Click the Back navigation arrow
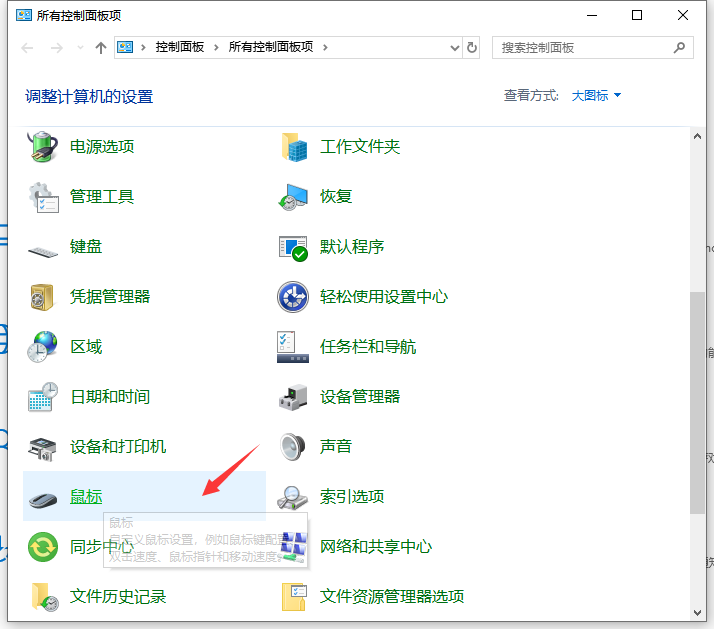This screenshot has width=714, height=629. [x=27, y=47]
